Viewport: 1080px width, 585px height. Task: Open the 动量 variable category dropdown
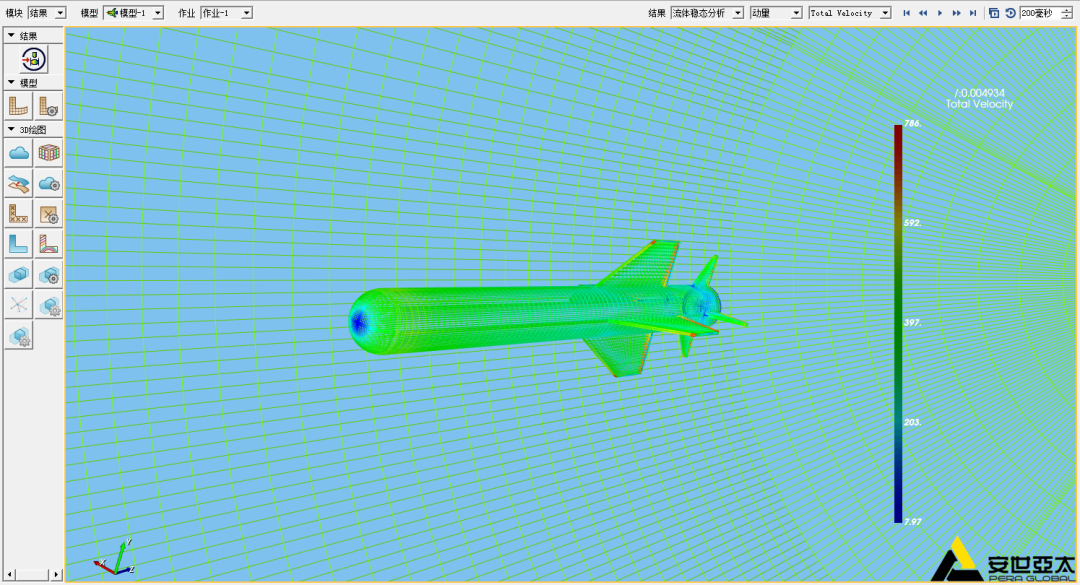click(x=776, y=13)
